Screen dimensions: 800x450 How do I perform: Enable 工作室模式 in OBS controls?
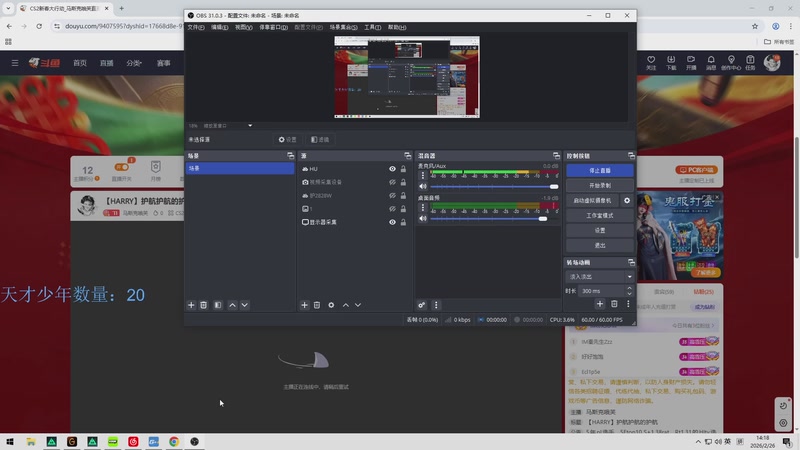600,215
